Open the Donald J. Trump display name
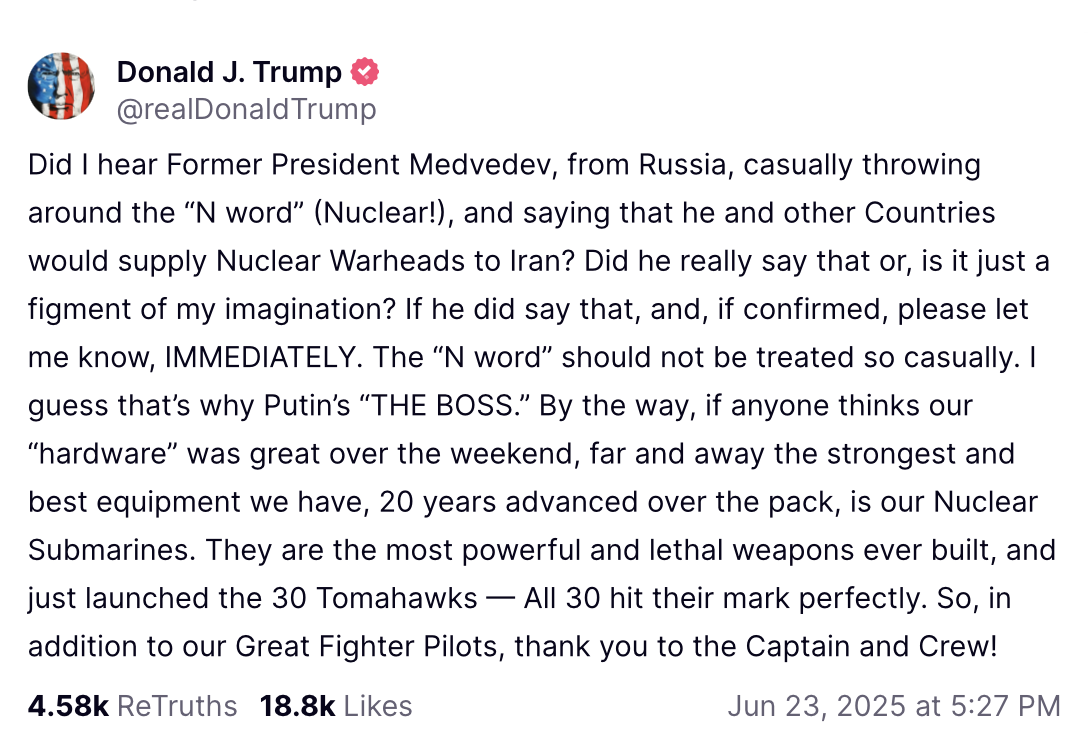Image resolution: width=1088 pixels, height=746 pixels. point(229,72)
